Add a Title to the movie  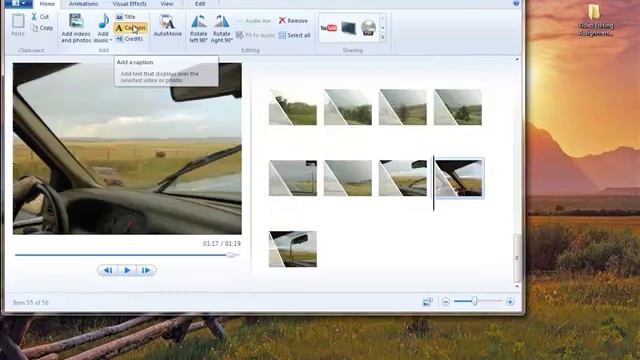pos(126,17)
